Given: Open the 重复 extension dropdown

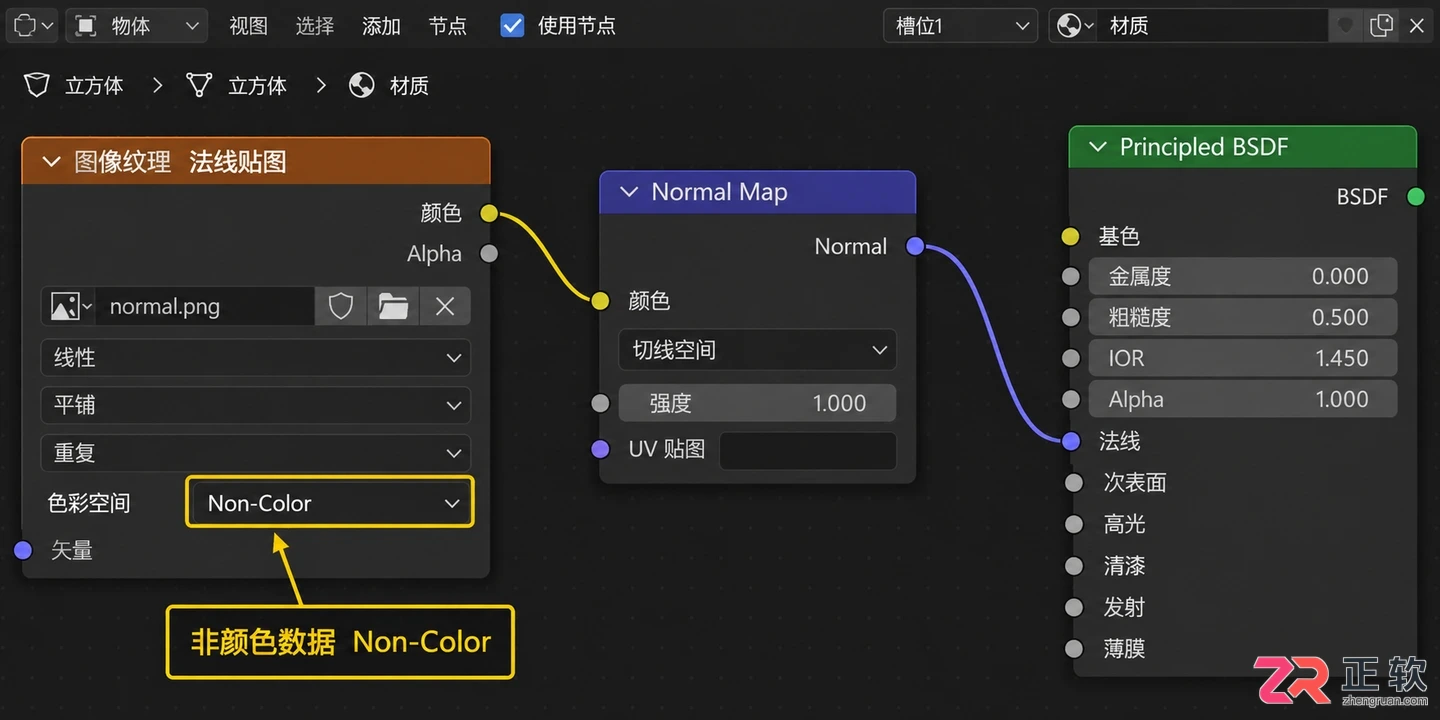Looking at the screenshot, I should pyautogui.click(x=256, y=453).
